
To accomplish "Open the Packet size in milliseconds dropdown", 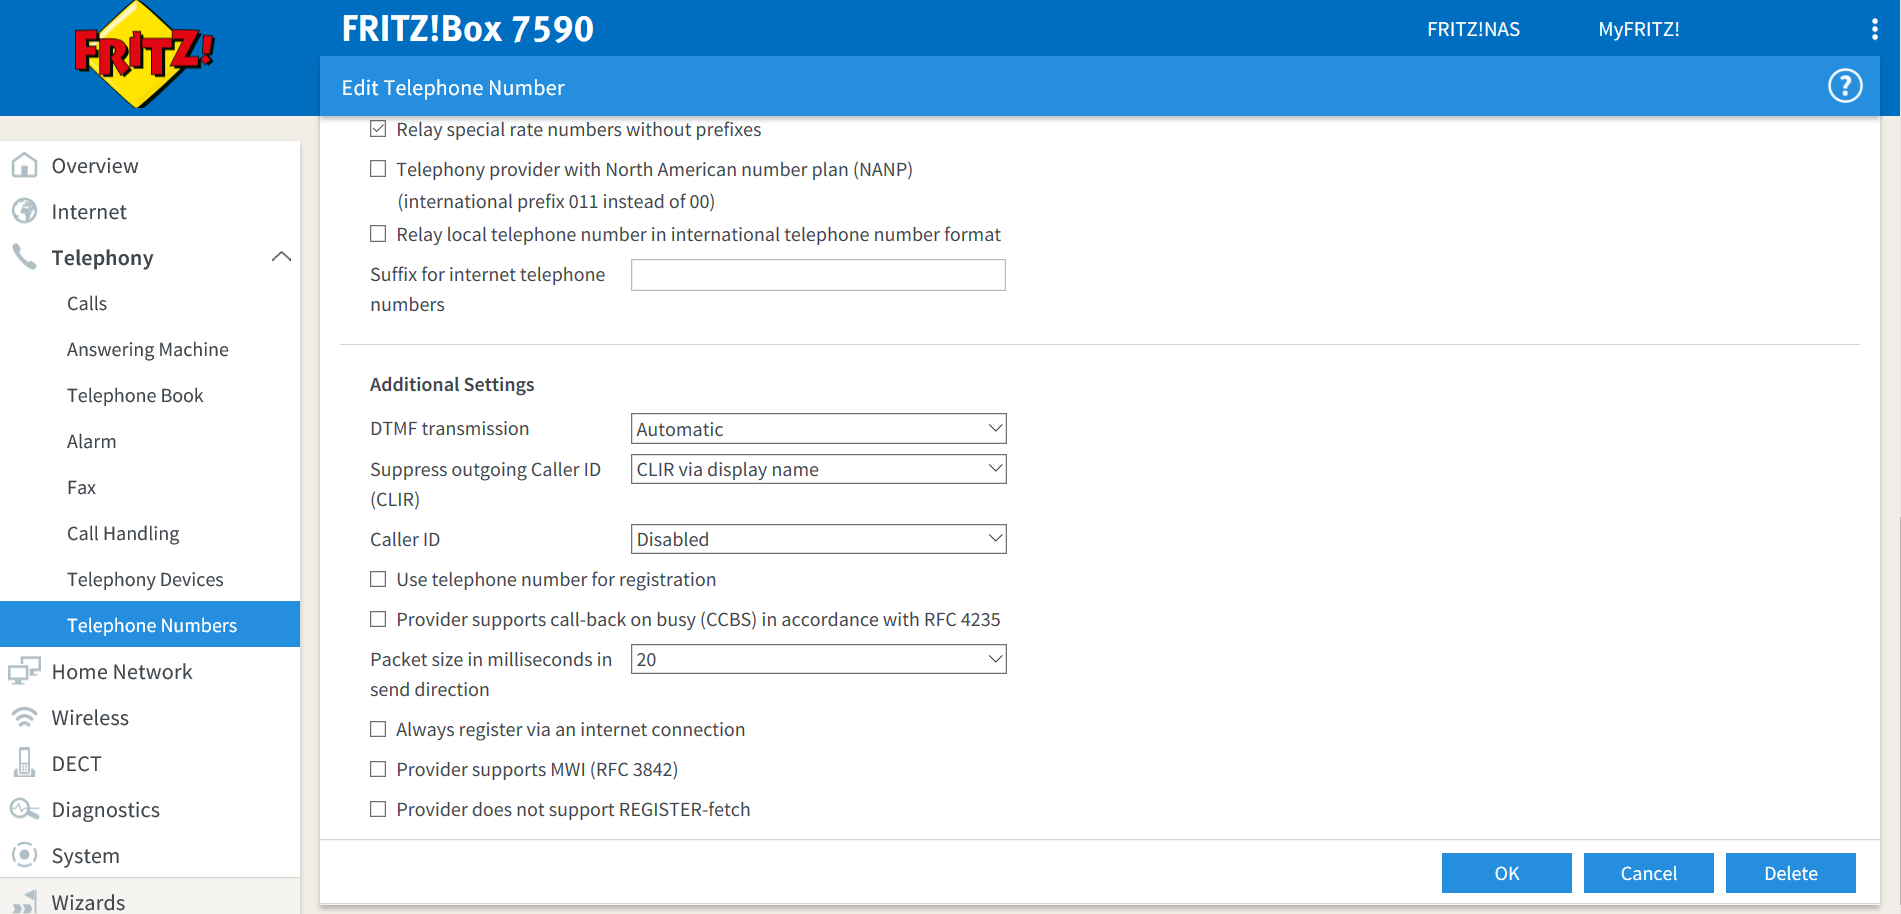I will point(818,659).
